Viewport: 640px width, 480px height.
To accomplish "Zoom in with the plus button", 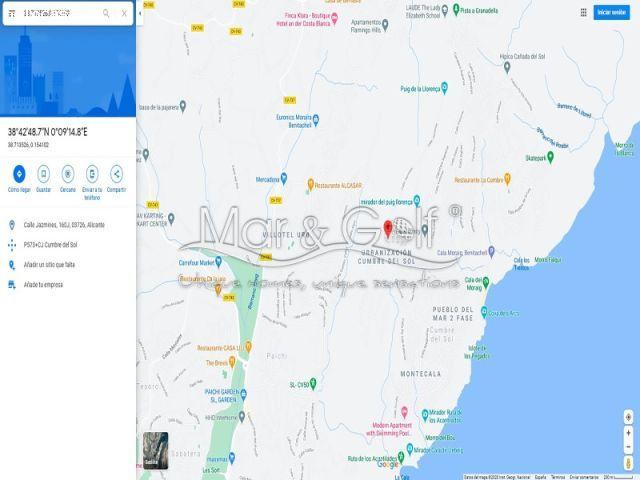I will (629, 433).
